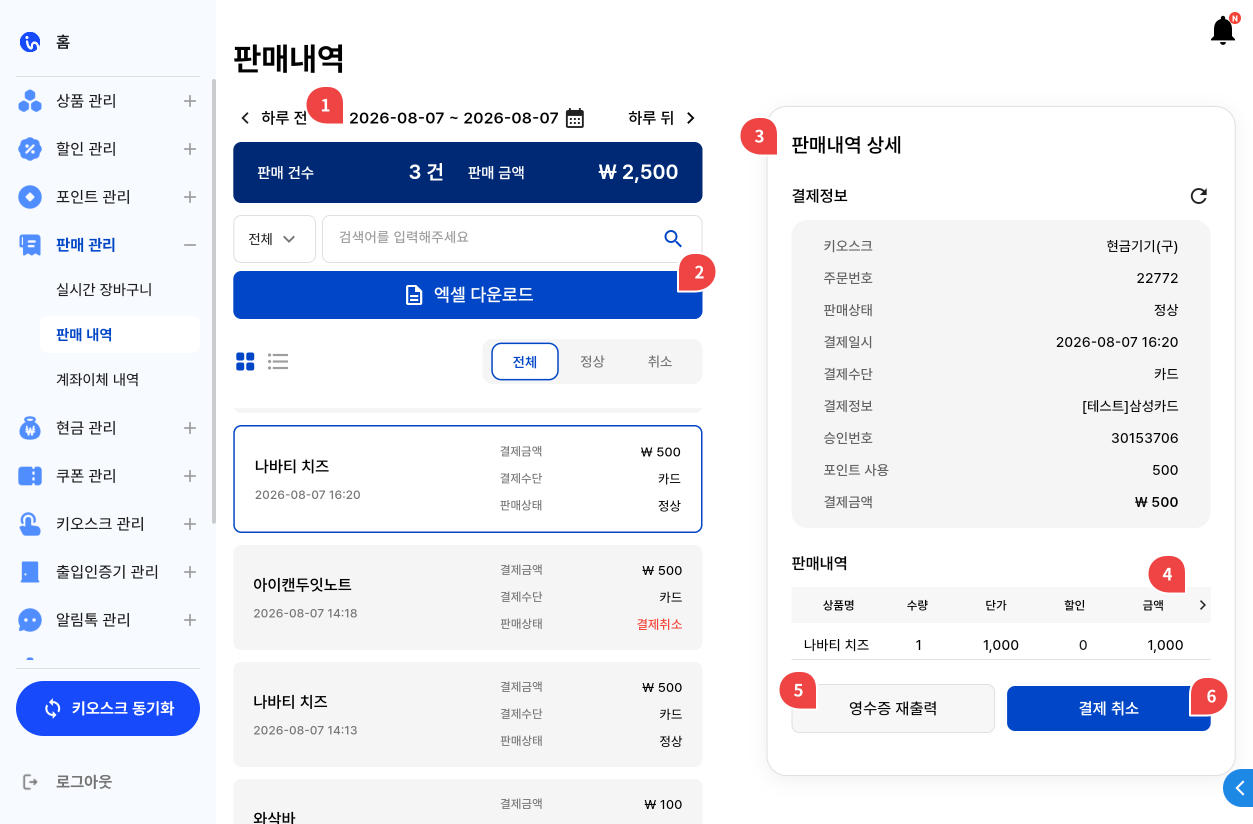Screen dimensions: 1253x824
Task: Select the 전체 status tab
Action: (x=525, y=362)
